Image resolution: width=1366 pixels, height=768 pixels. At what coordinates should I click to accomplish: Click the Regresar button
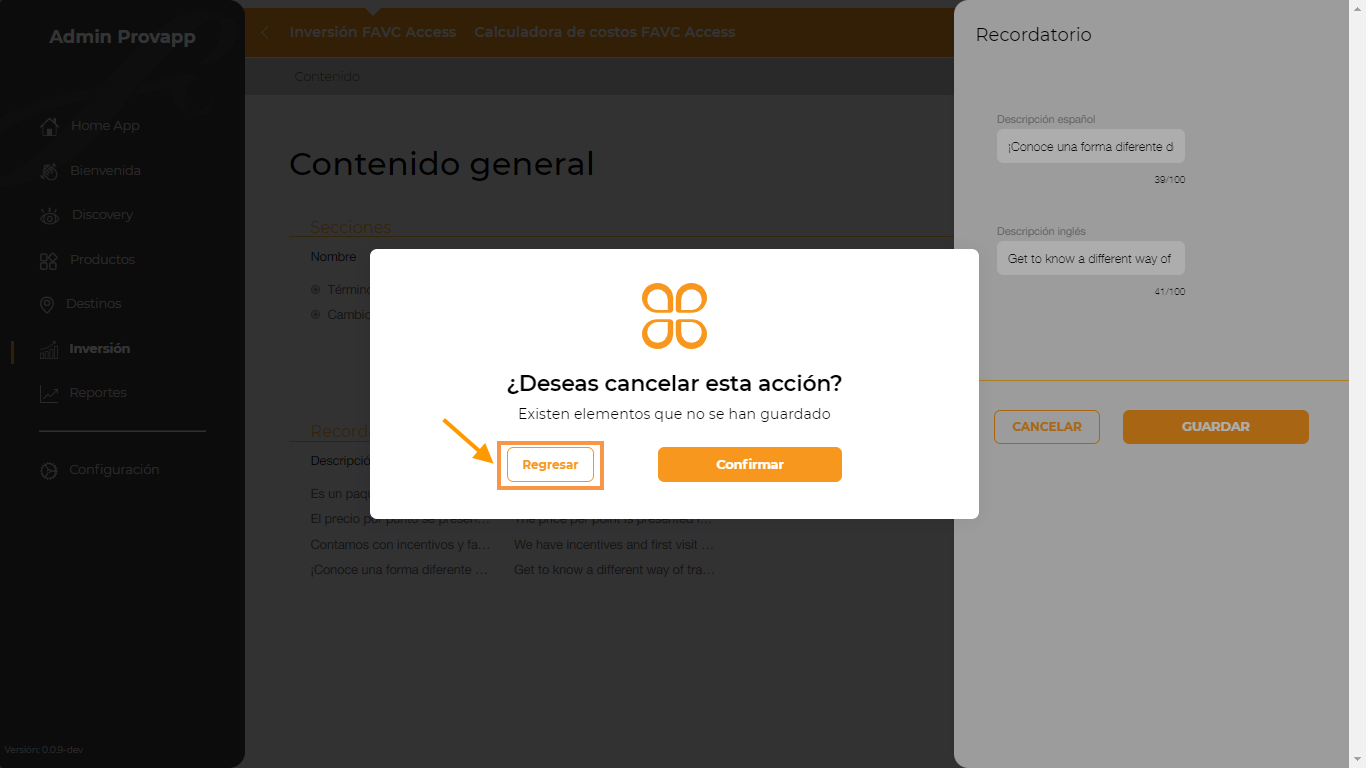click(x=550, y=465)
